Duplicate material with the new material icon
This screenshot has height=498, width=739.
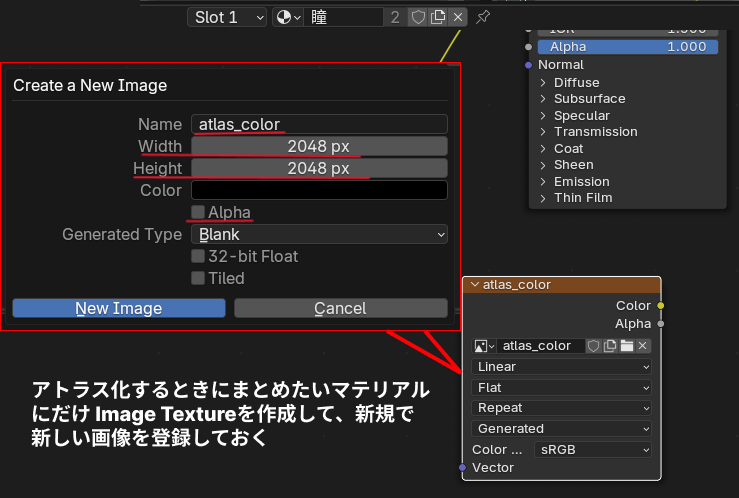[437, 17]
